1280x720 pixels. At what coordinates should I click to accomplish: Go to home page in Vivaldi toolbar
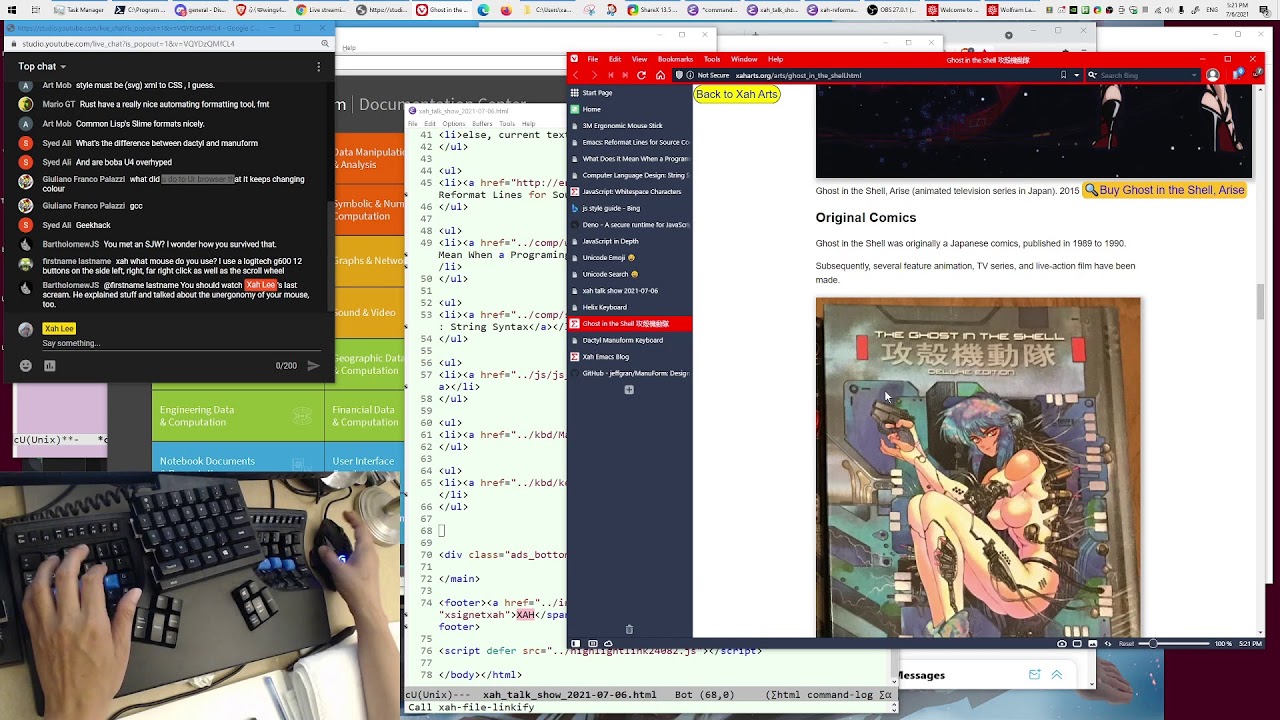[x=659, y=75]
